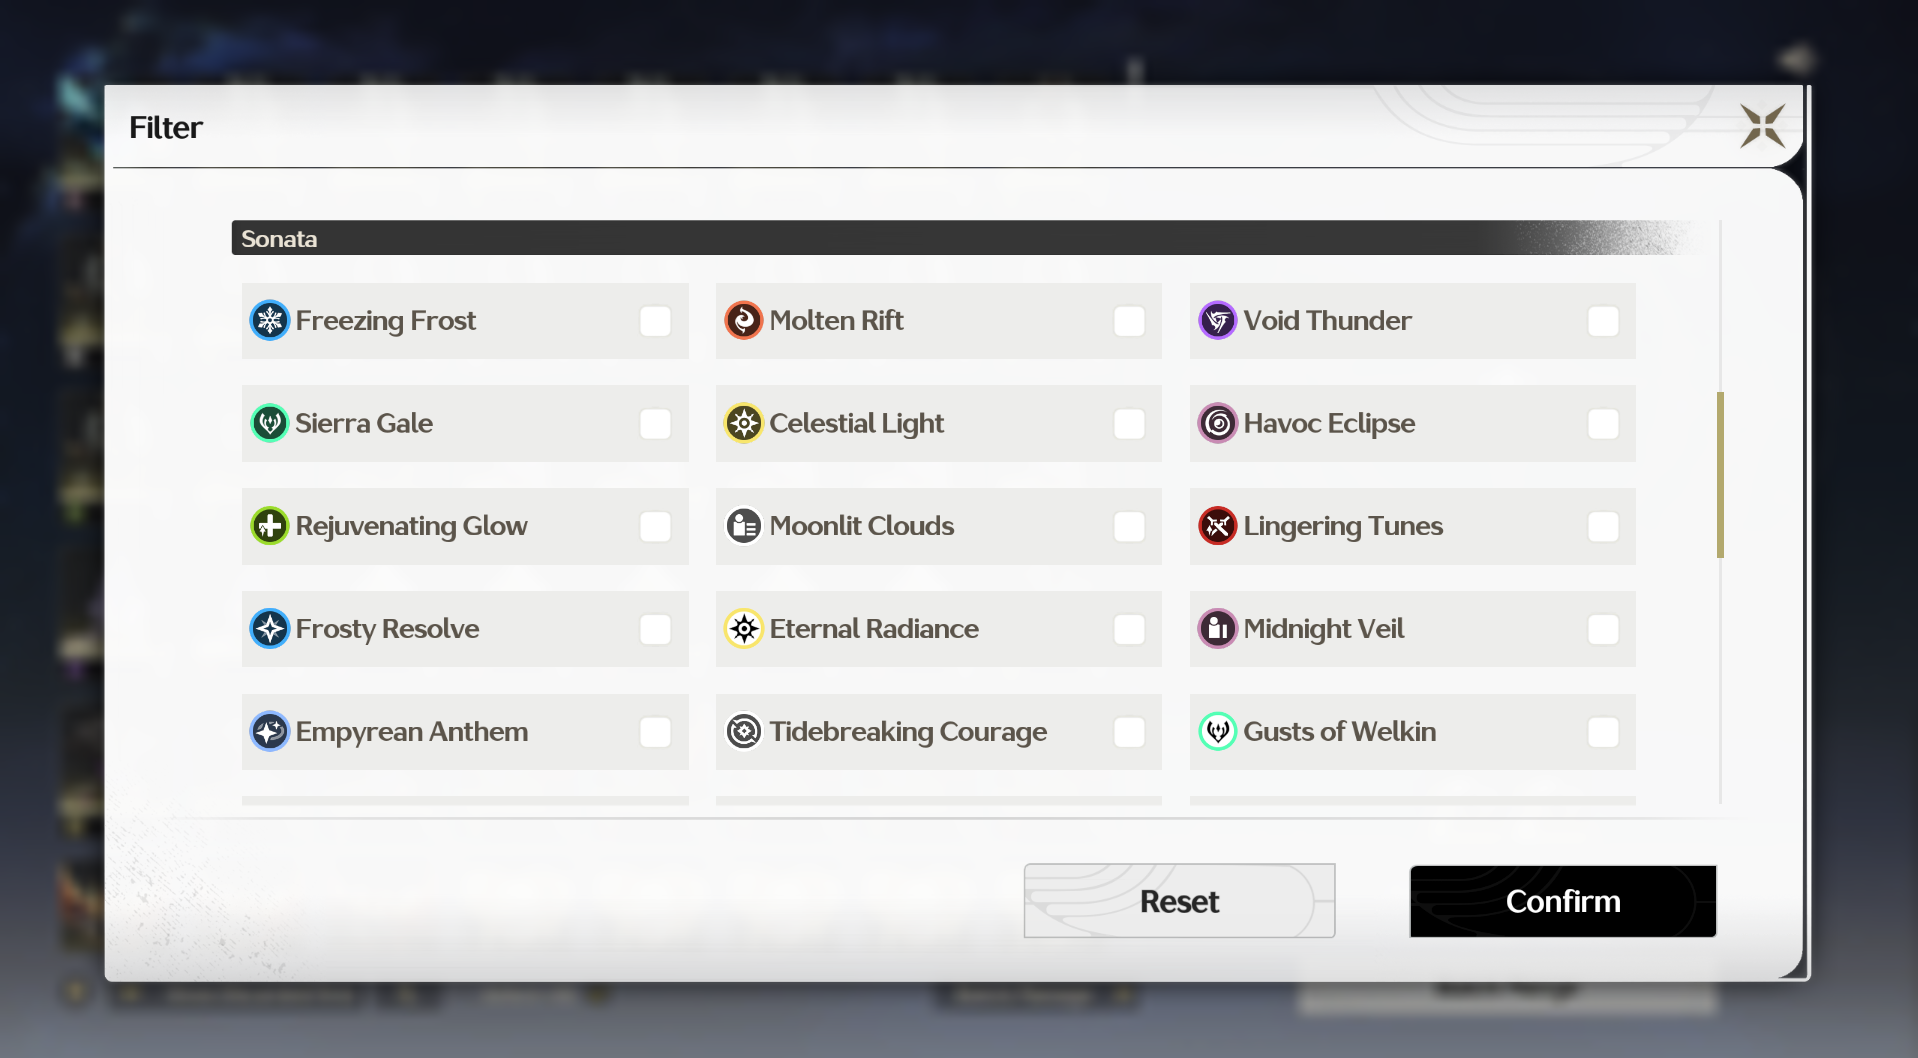The width and height of the screenshot is (1918, 1058).
Task: Confirm the filter selection
Action: pyautogui.click(x=1563, y=901)
